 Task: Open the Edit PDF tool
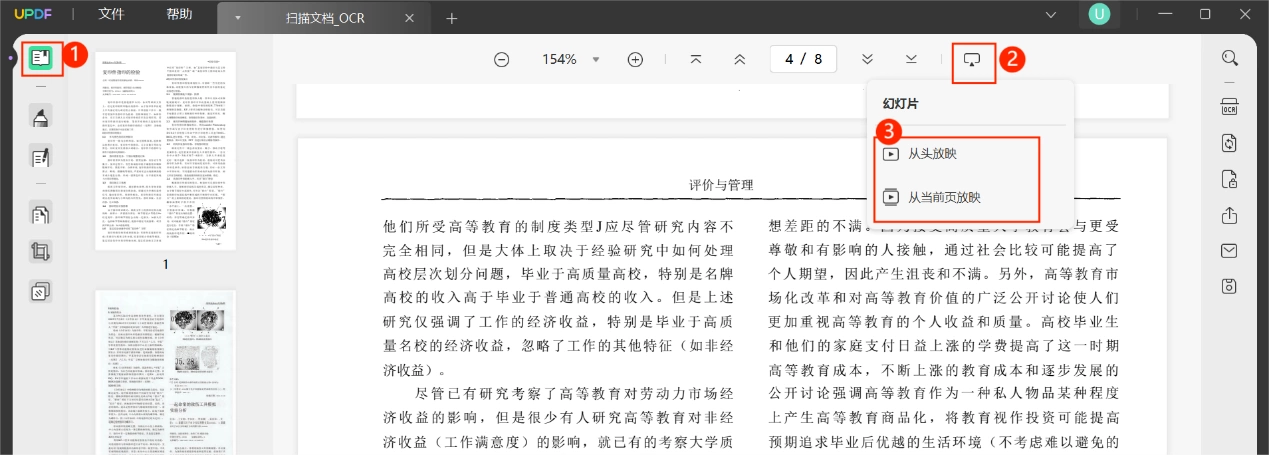tap(41, 157)
